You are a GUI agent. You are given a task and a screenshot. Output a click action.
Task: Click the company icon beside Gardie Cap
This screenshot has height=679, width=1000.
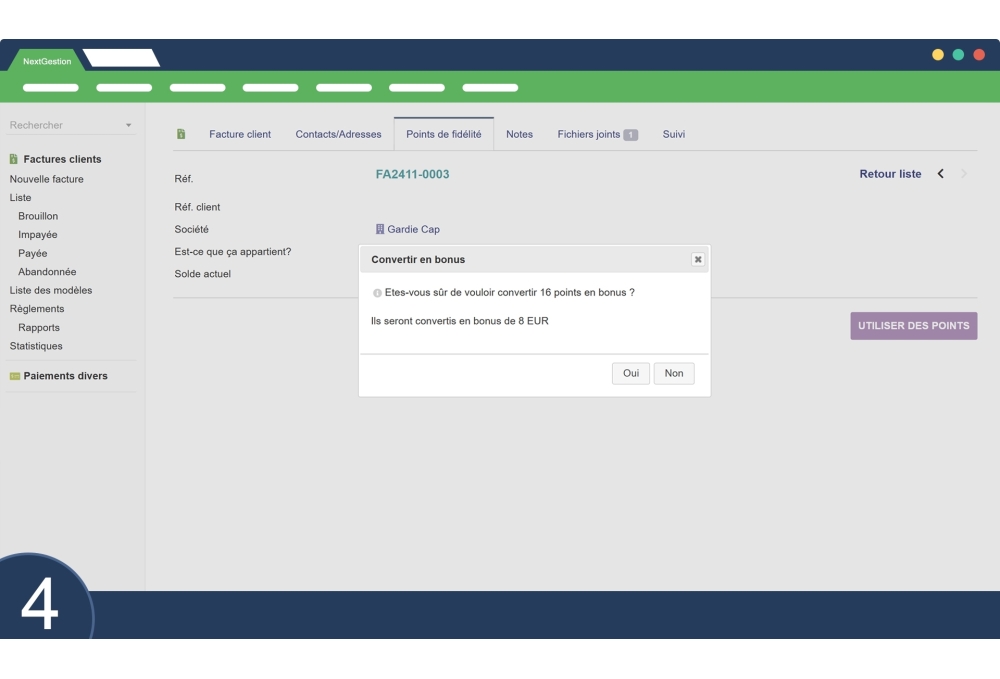tap(380, 230)
